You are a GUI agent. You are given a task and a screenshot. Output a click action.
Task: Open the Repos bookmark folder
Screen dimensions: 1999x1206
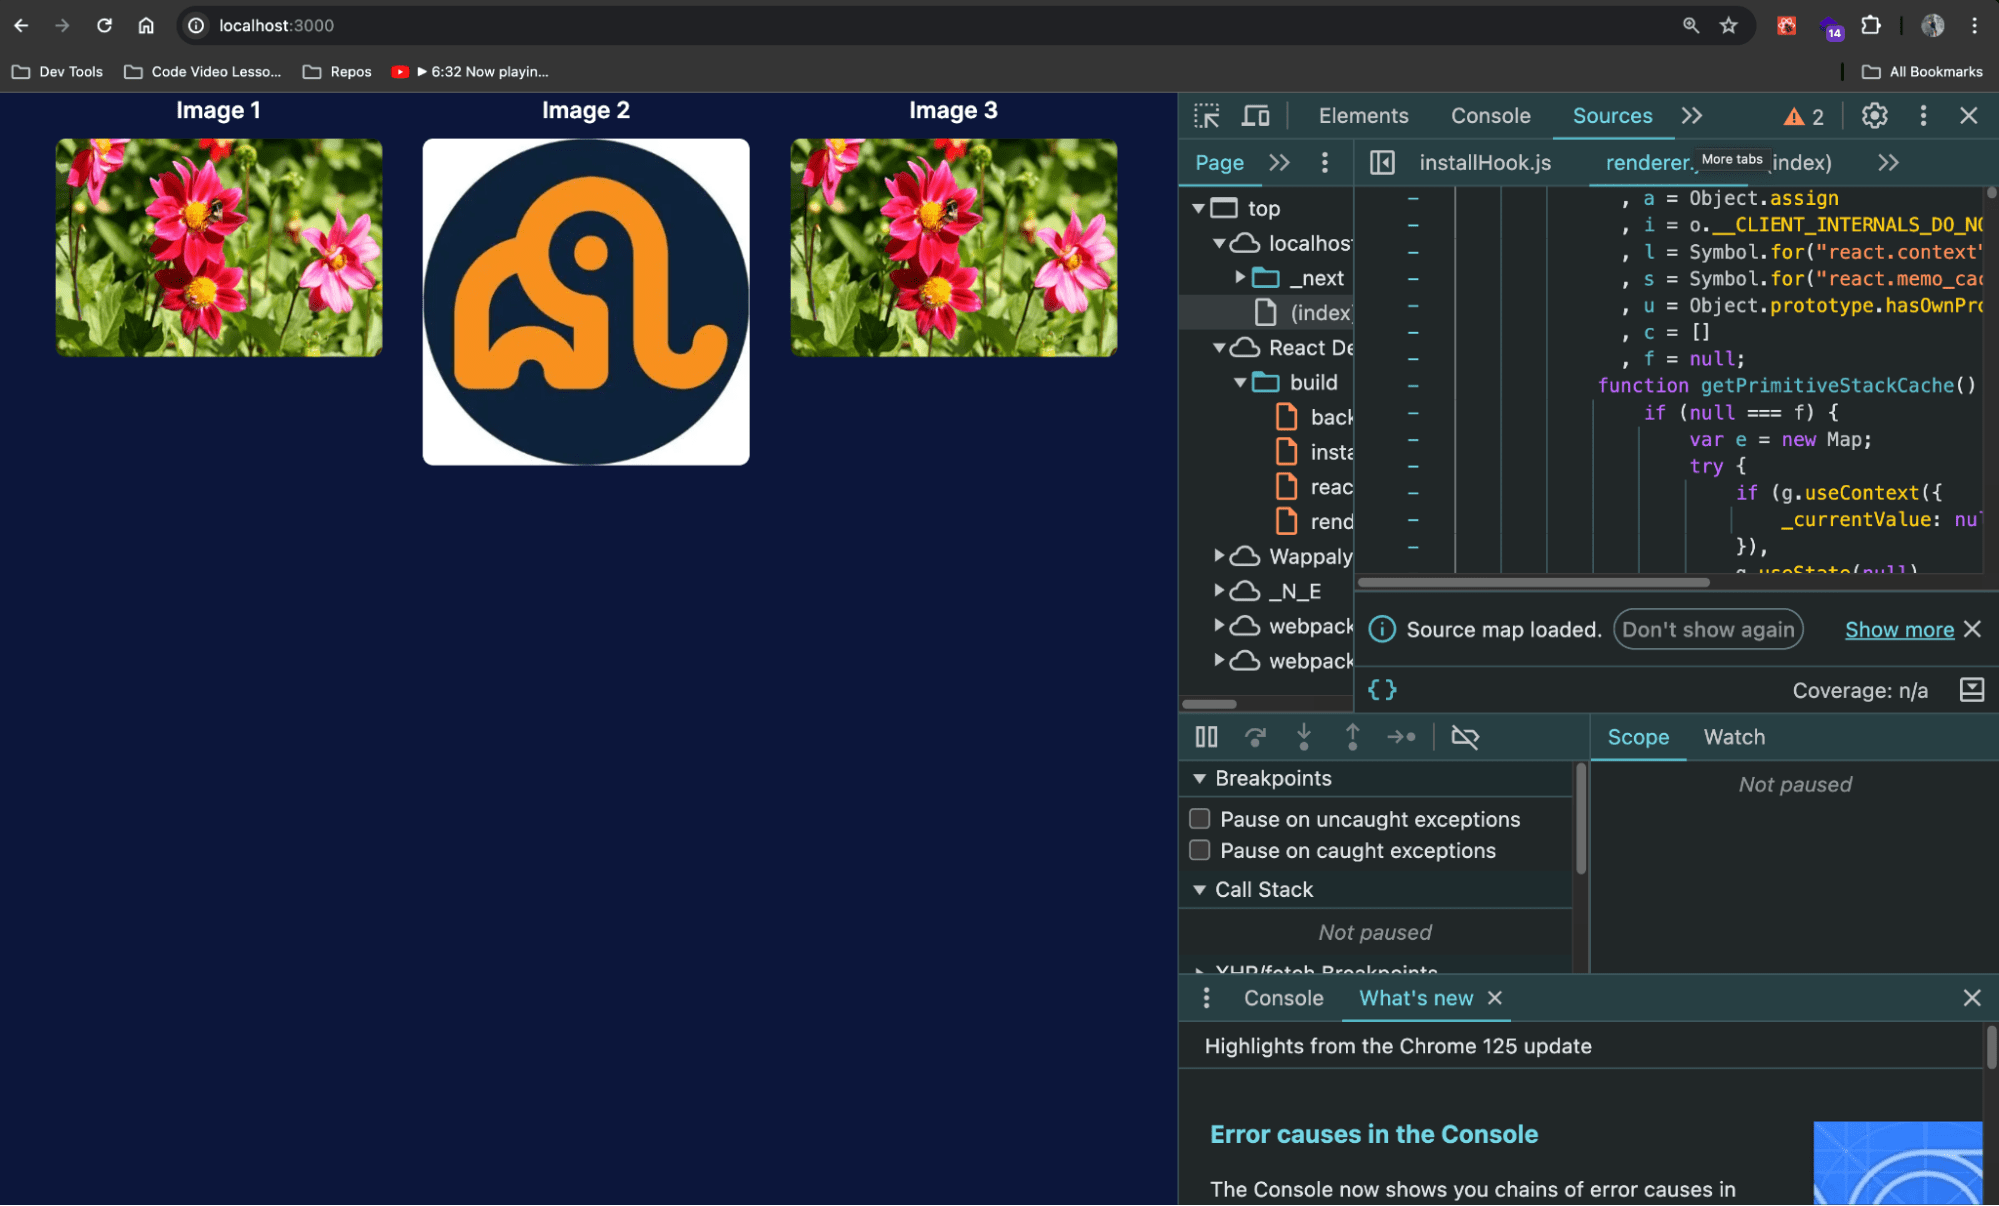pyautogui.click(x=337, y=72)
